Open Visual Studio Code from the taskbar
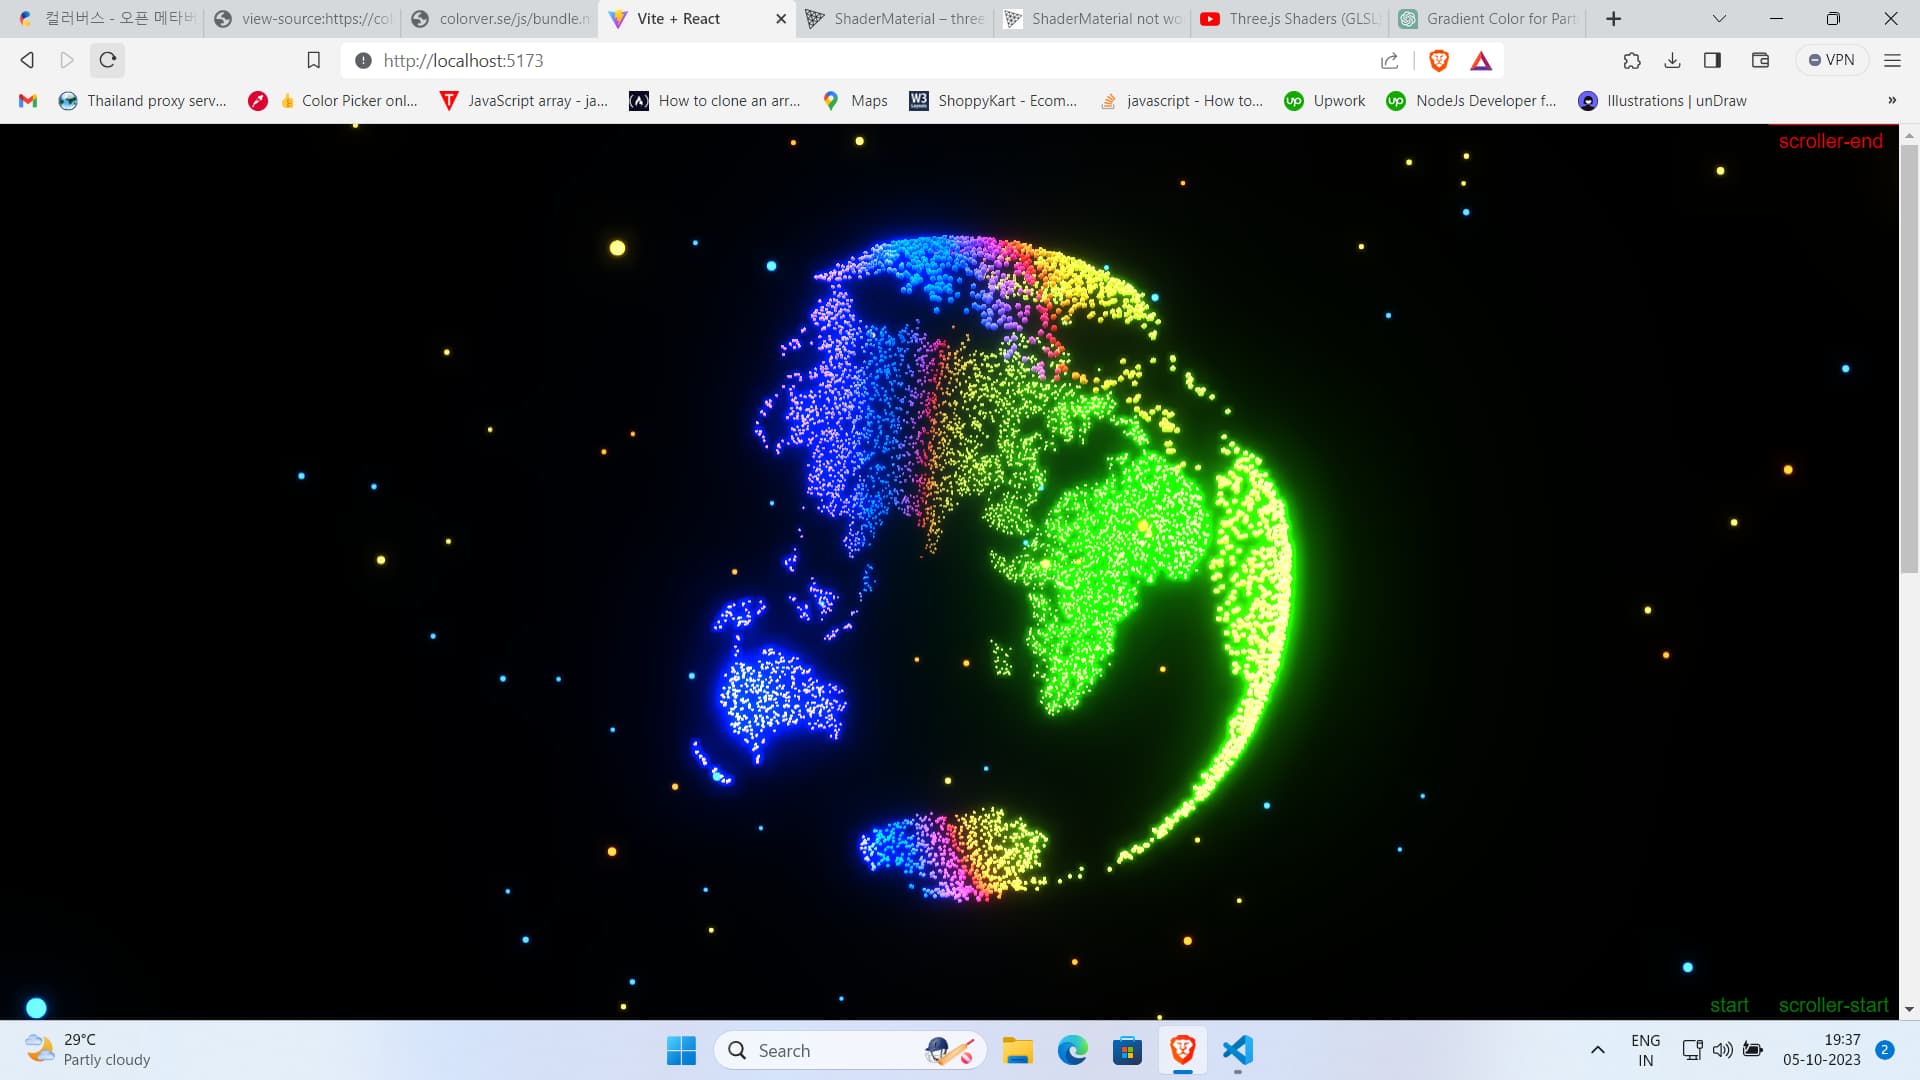This screenshot has height=1080, width=1920. [1237, 1050]
